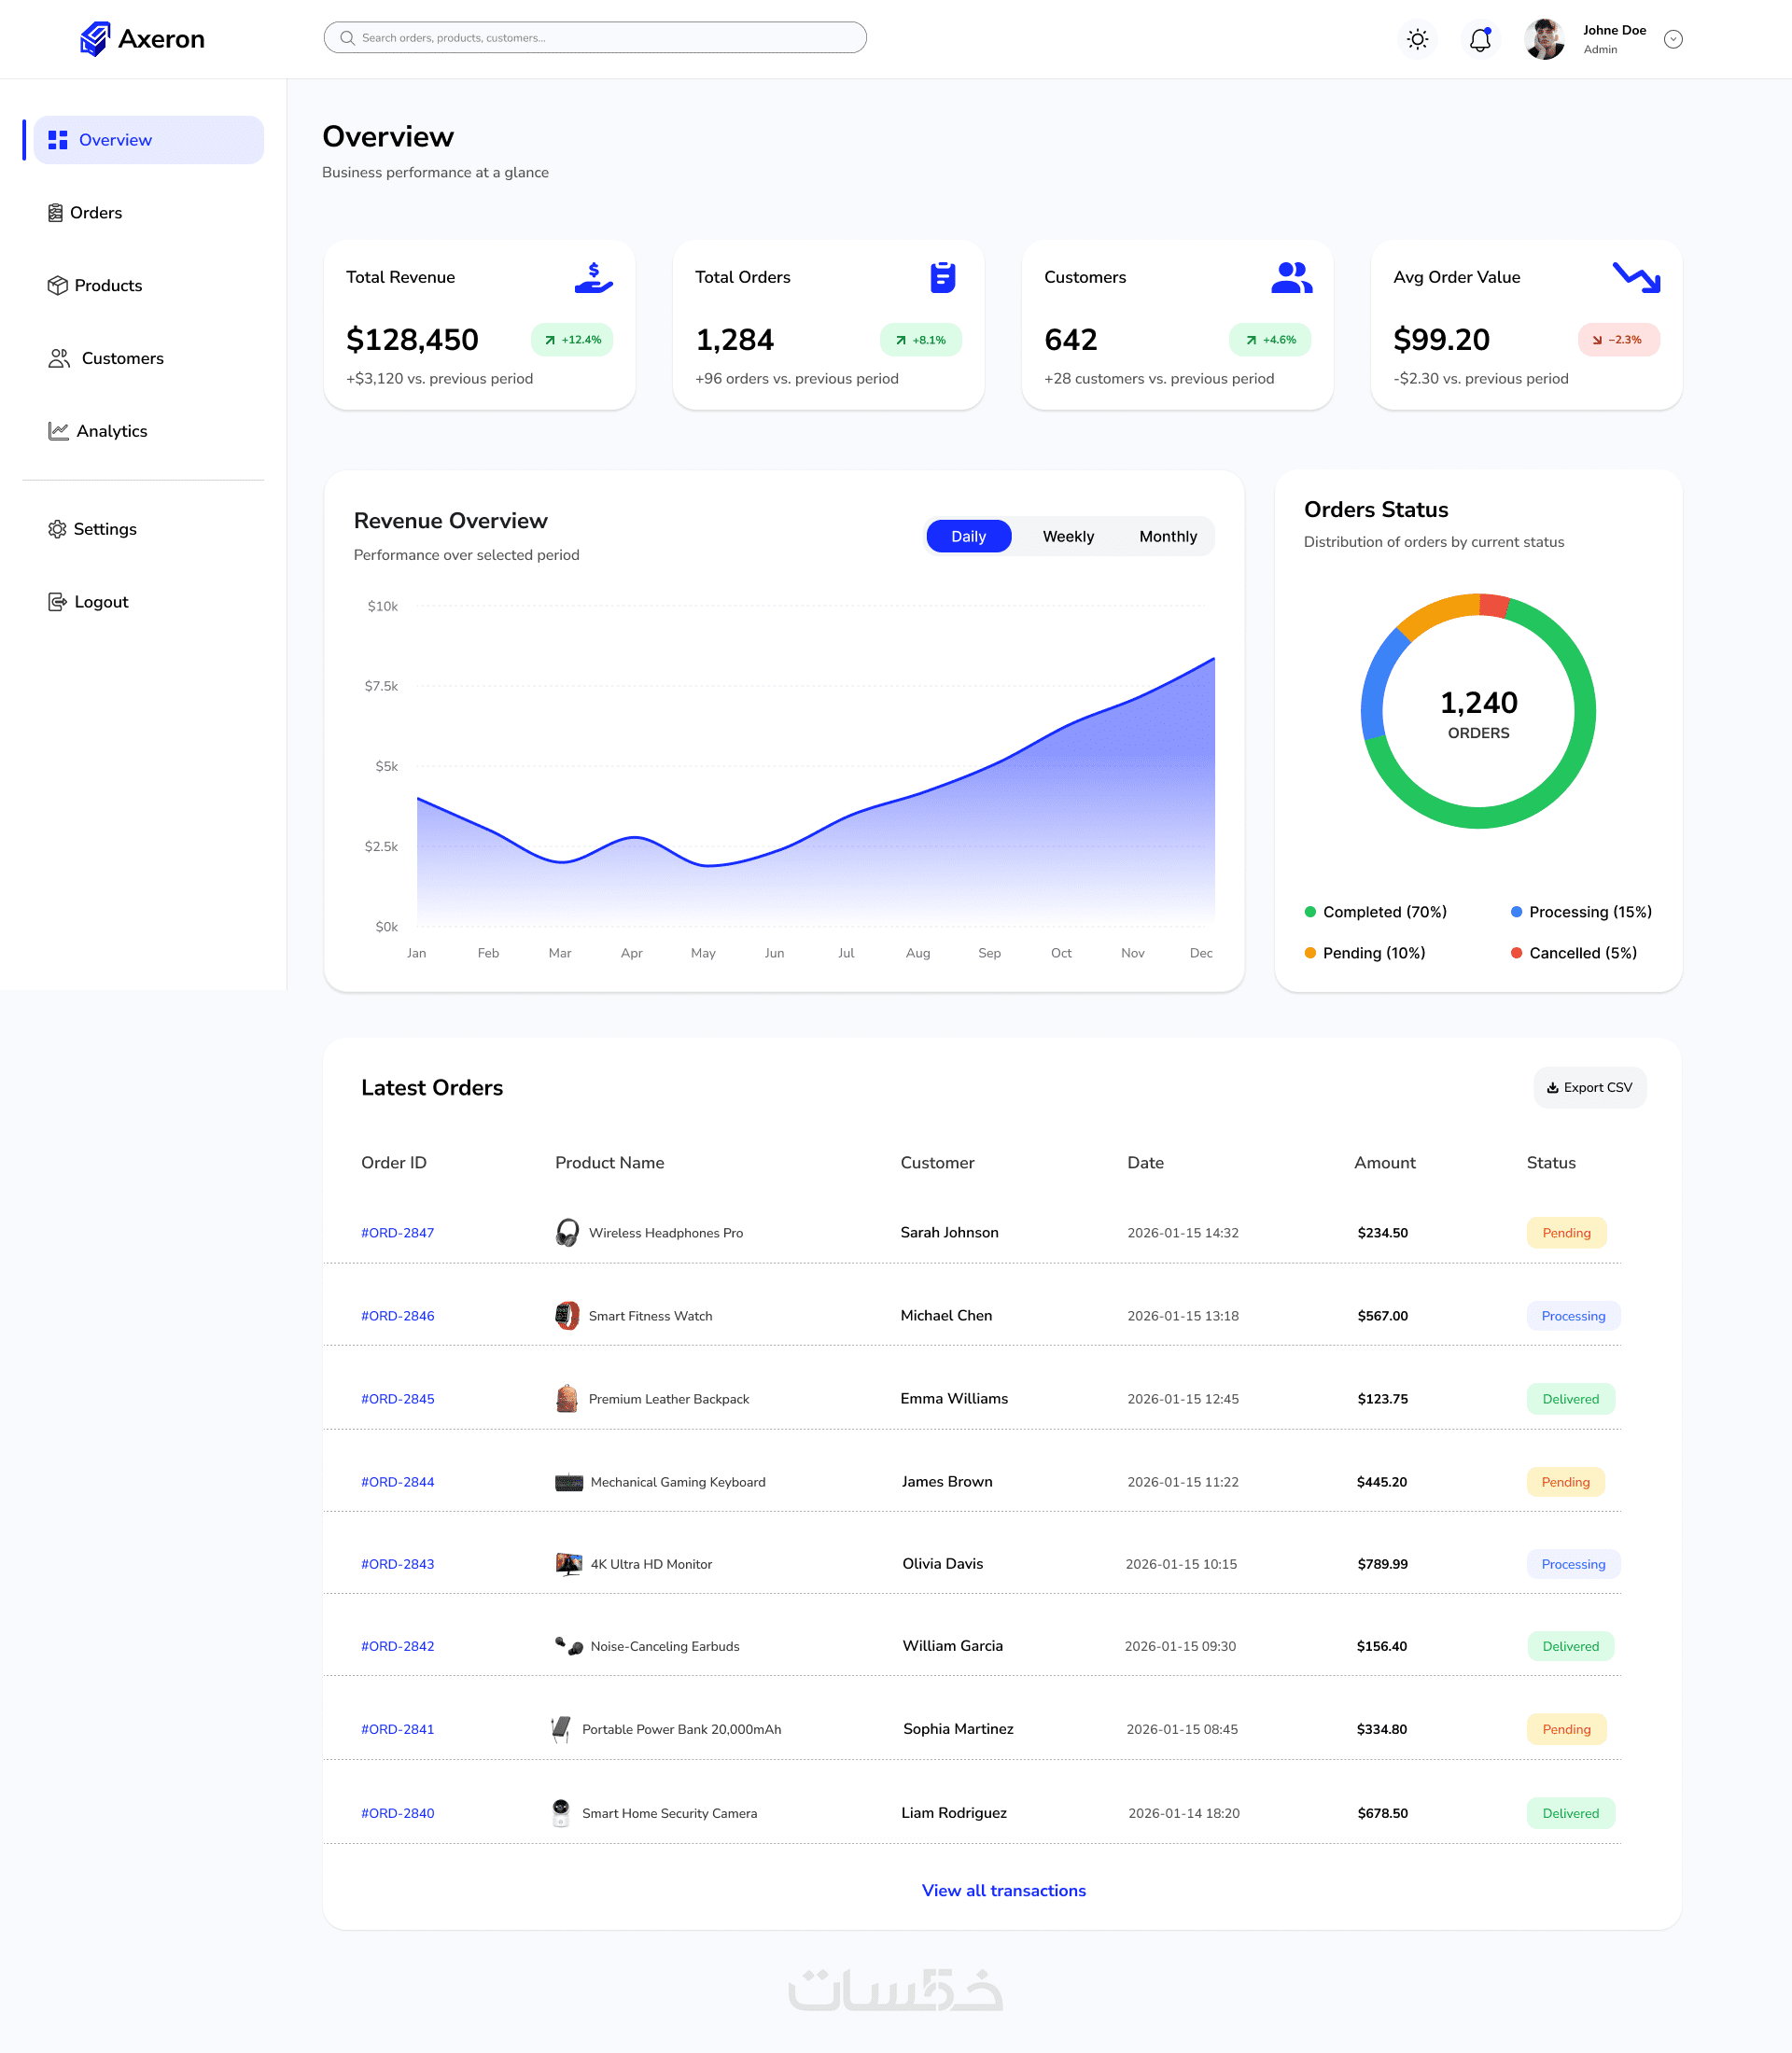The width and height of the screenshot is (1792, 2053).
Task: Navigate to Analytics in sidebar
Action: pyautogui.click(x=111, y=431)
